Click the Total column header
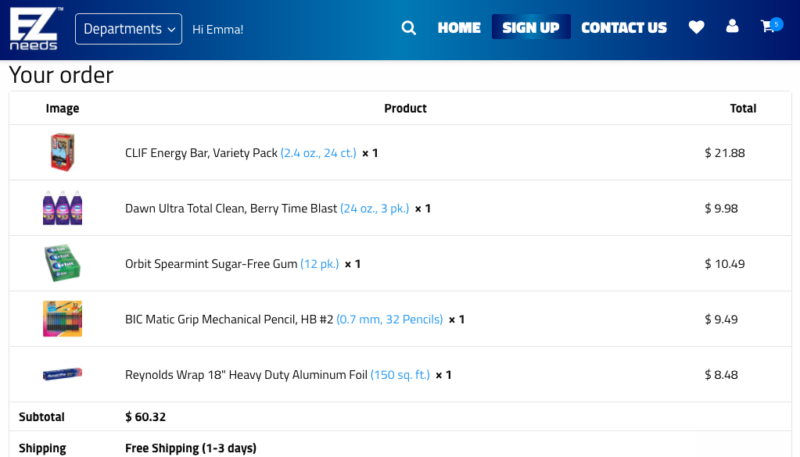This screenshot has height=457, width=800. (x=743, y=108)
